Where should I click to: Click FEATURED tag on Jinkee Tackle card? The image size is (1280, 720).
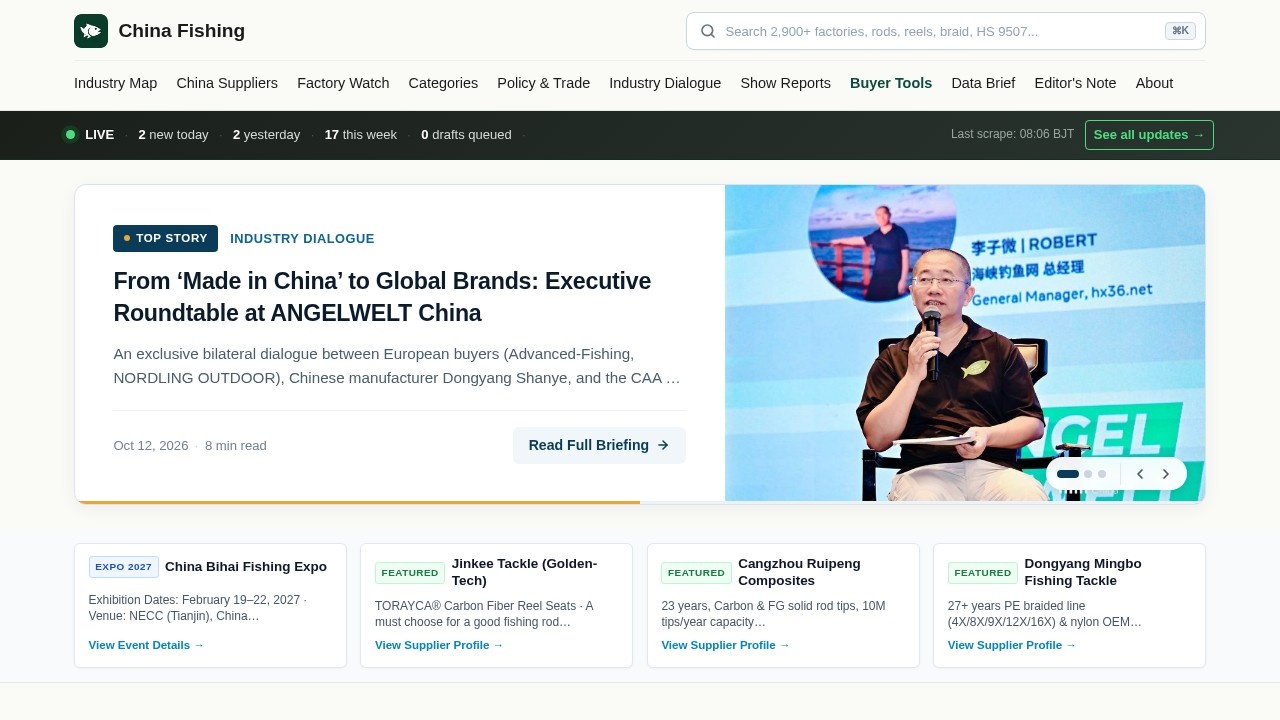(x=410, y=573)
